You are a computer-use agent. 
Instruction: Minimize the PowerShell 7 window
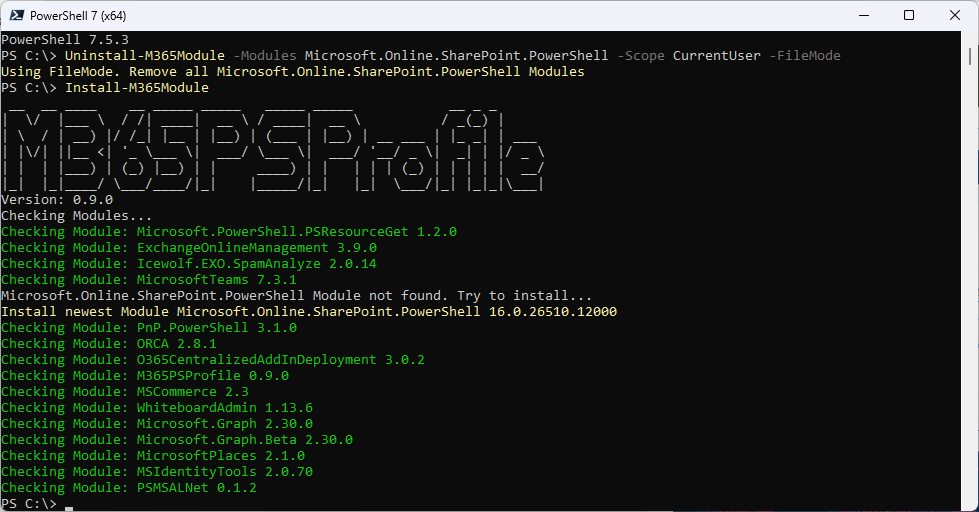point(864,15)
